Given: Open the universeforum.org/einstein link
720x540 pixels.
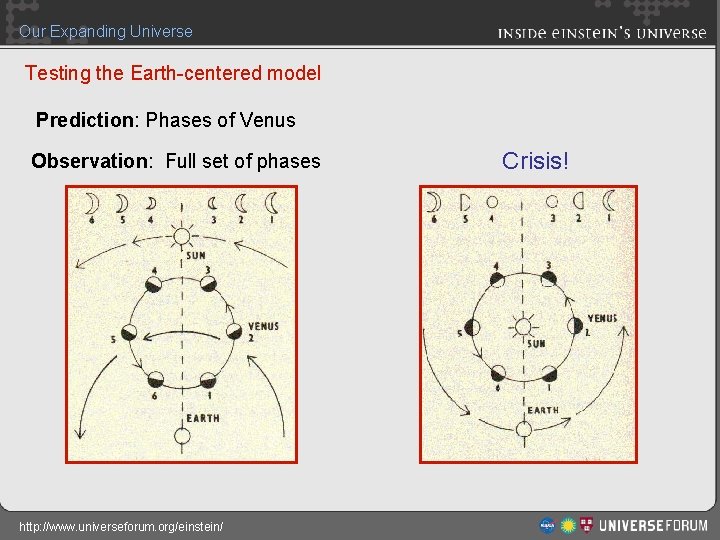Looking at the screenshot, I should tap(121, 526).
